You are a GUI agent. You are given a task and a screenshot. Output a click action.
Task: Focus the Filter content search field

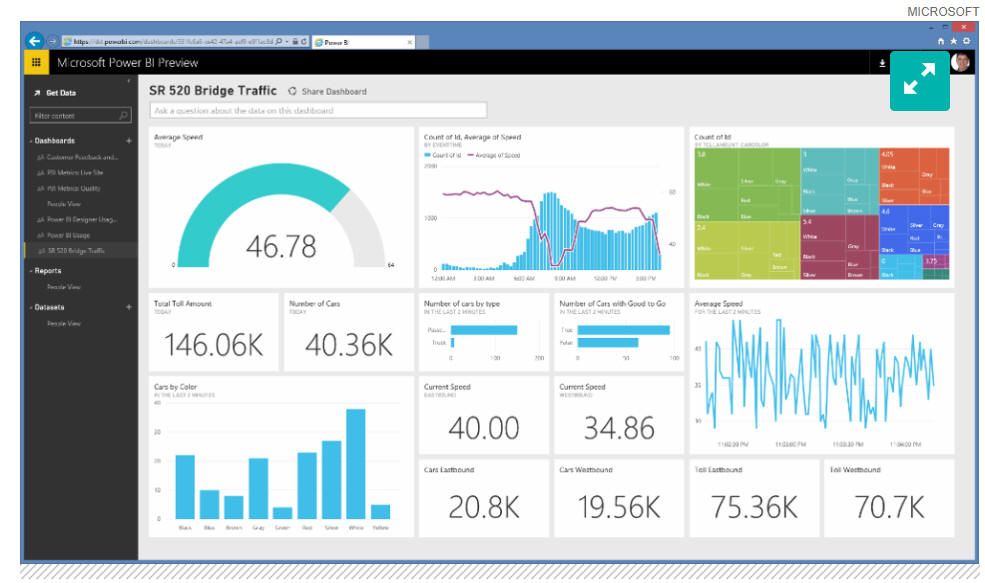click(x=80, y=115)
